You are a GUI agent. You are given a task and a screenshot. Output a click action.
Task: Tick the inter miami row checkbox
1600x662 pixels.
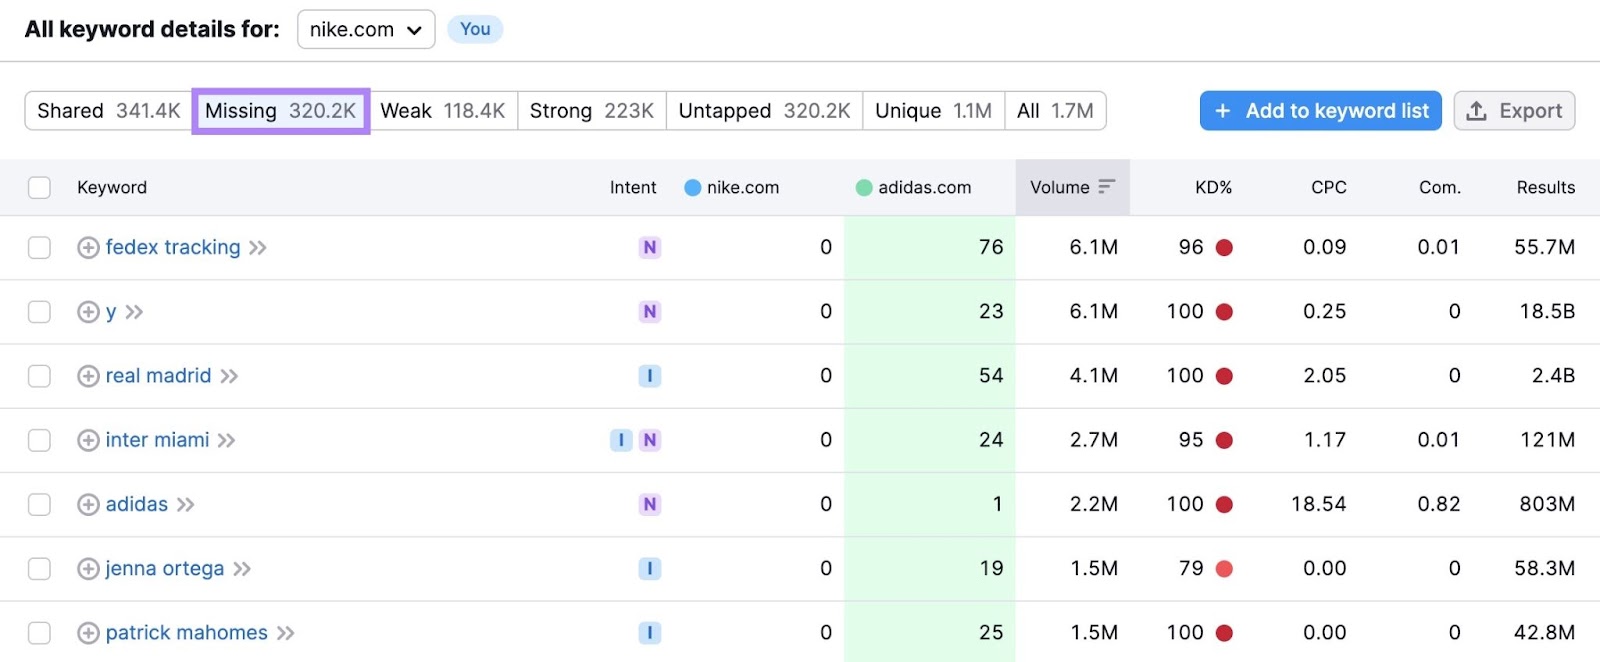(39, 440)
